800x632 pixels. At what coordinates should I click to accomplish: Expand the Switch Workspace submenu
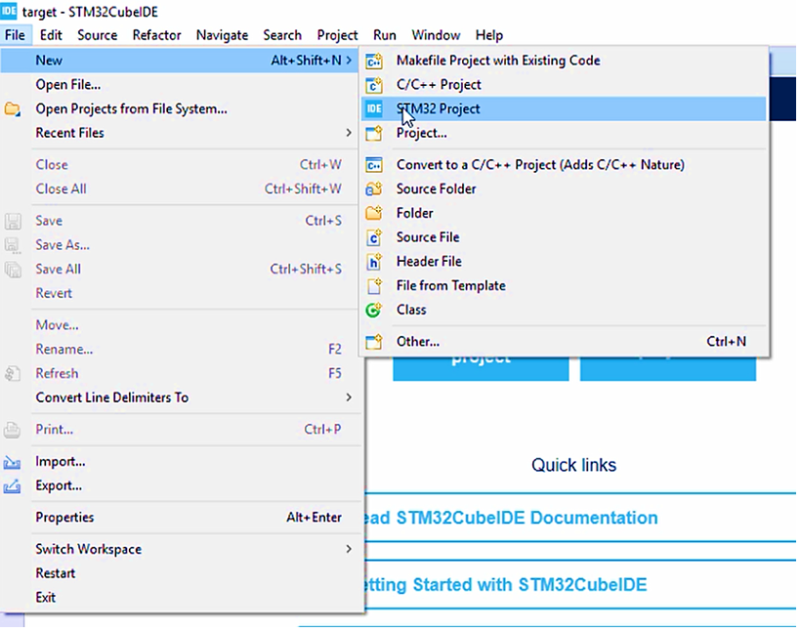[x=349, y=549]
